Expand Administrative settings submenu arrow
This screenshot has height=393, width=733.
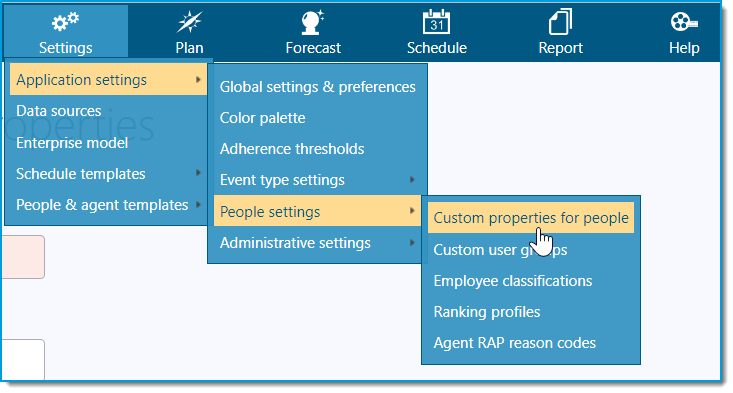pyautogui.click(x=412, y=242)
